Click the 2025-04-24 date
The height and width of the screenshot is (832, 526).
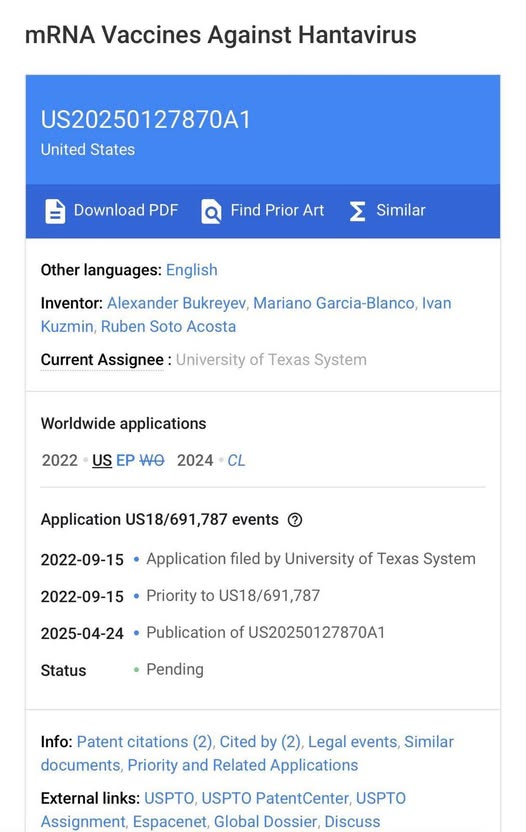[x=82, y=634]
